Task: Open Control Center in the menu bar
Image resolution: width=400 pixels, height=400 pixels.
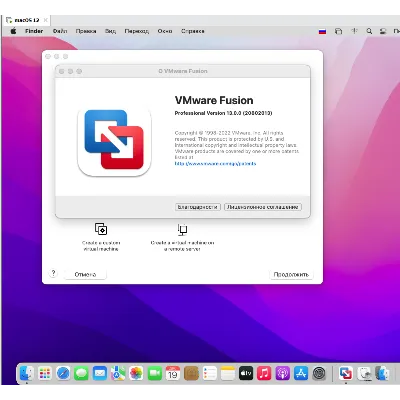Action: [383, 31]
